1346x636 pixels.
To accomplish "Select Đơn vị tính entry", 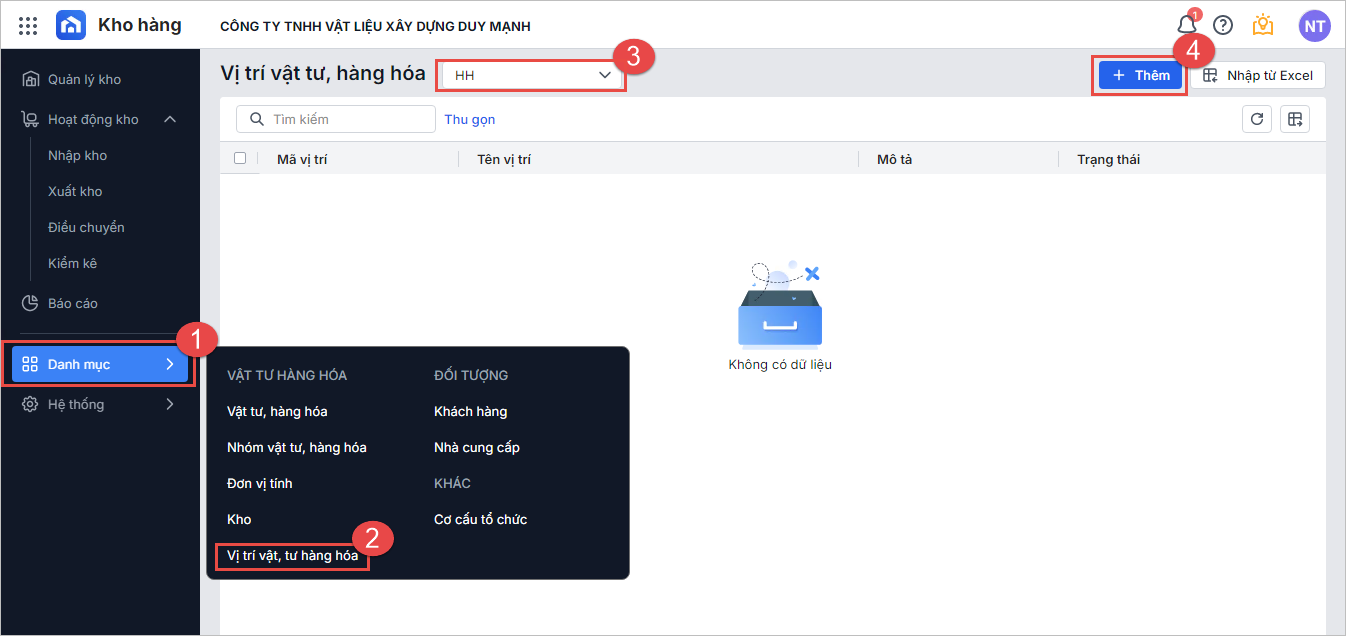I will pyautogui.click(x=260, y=483).
